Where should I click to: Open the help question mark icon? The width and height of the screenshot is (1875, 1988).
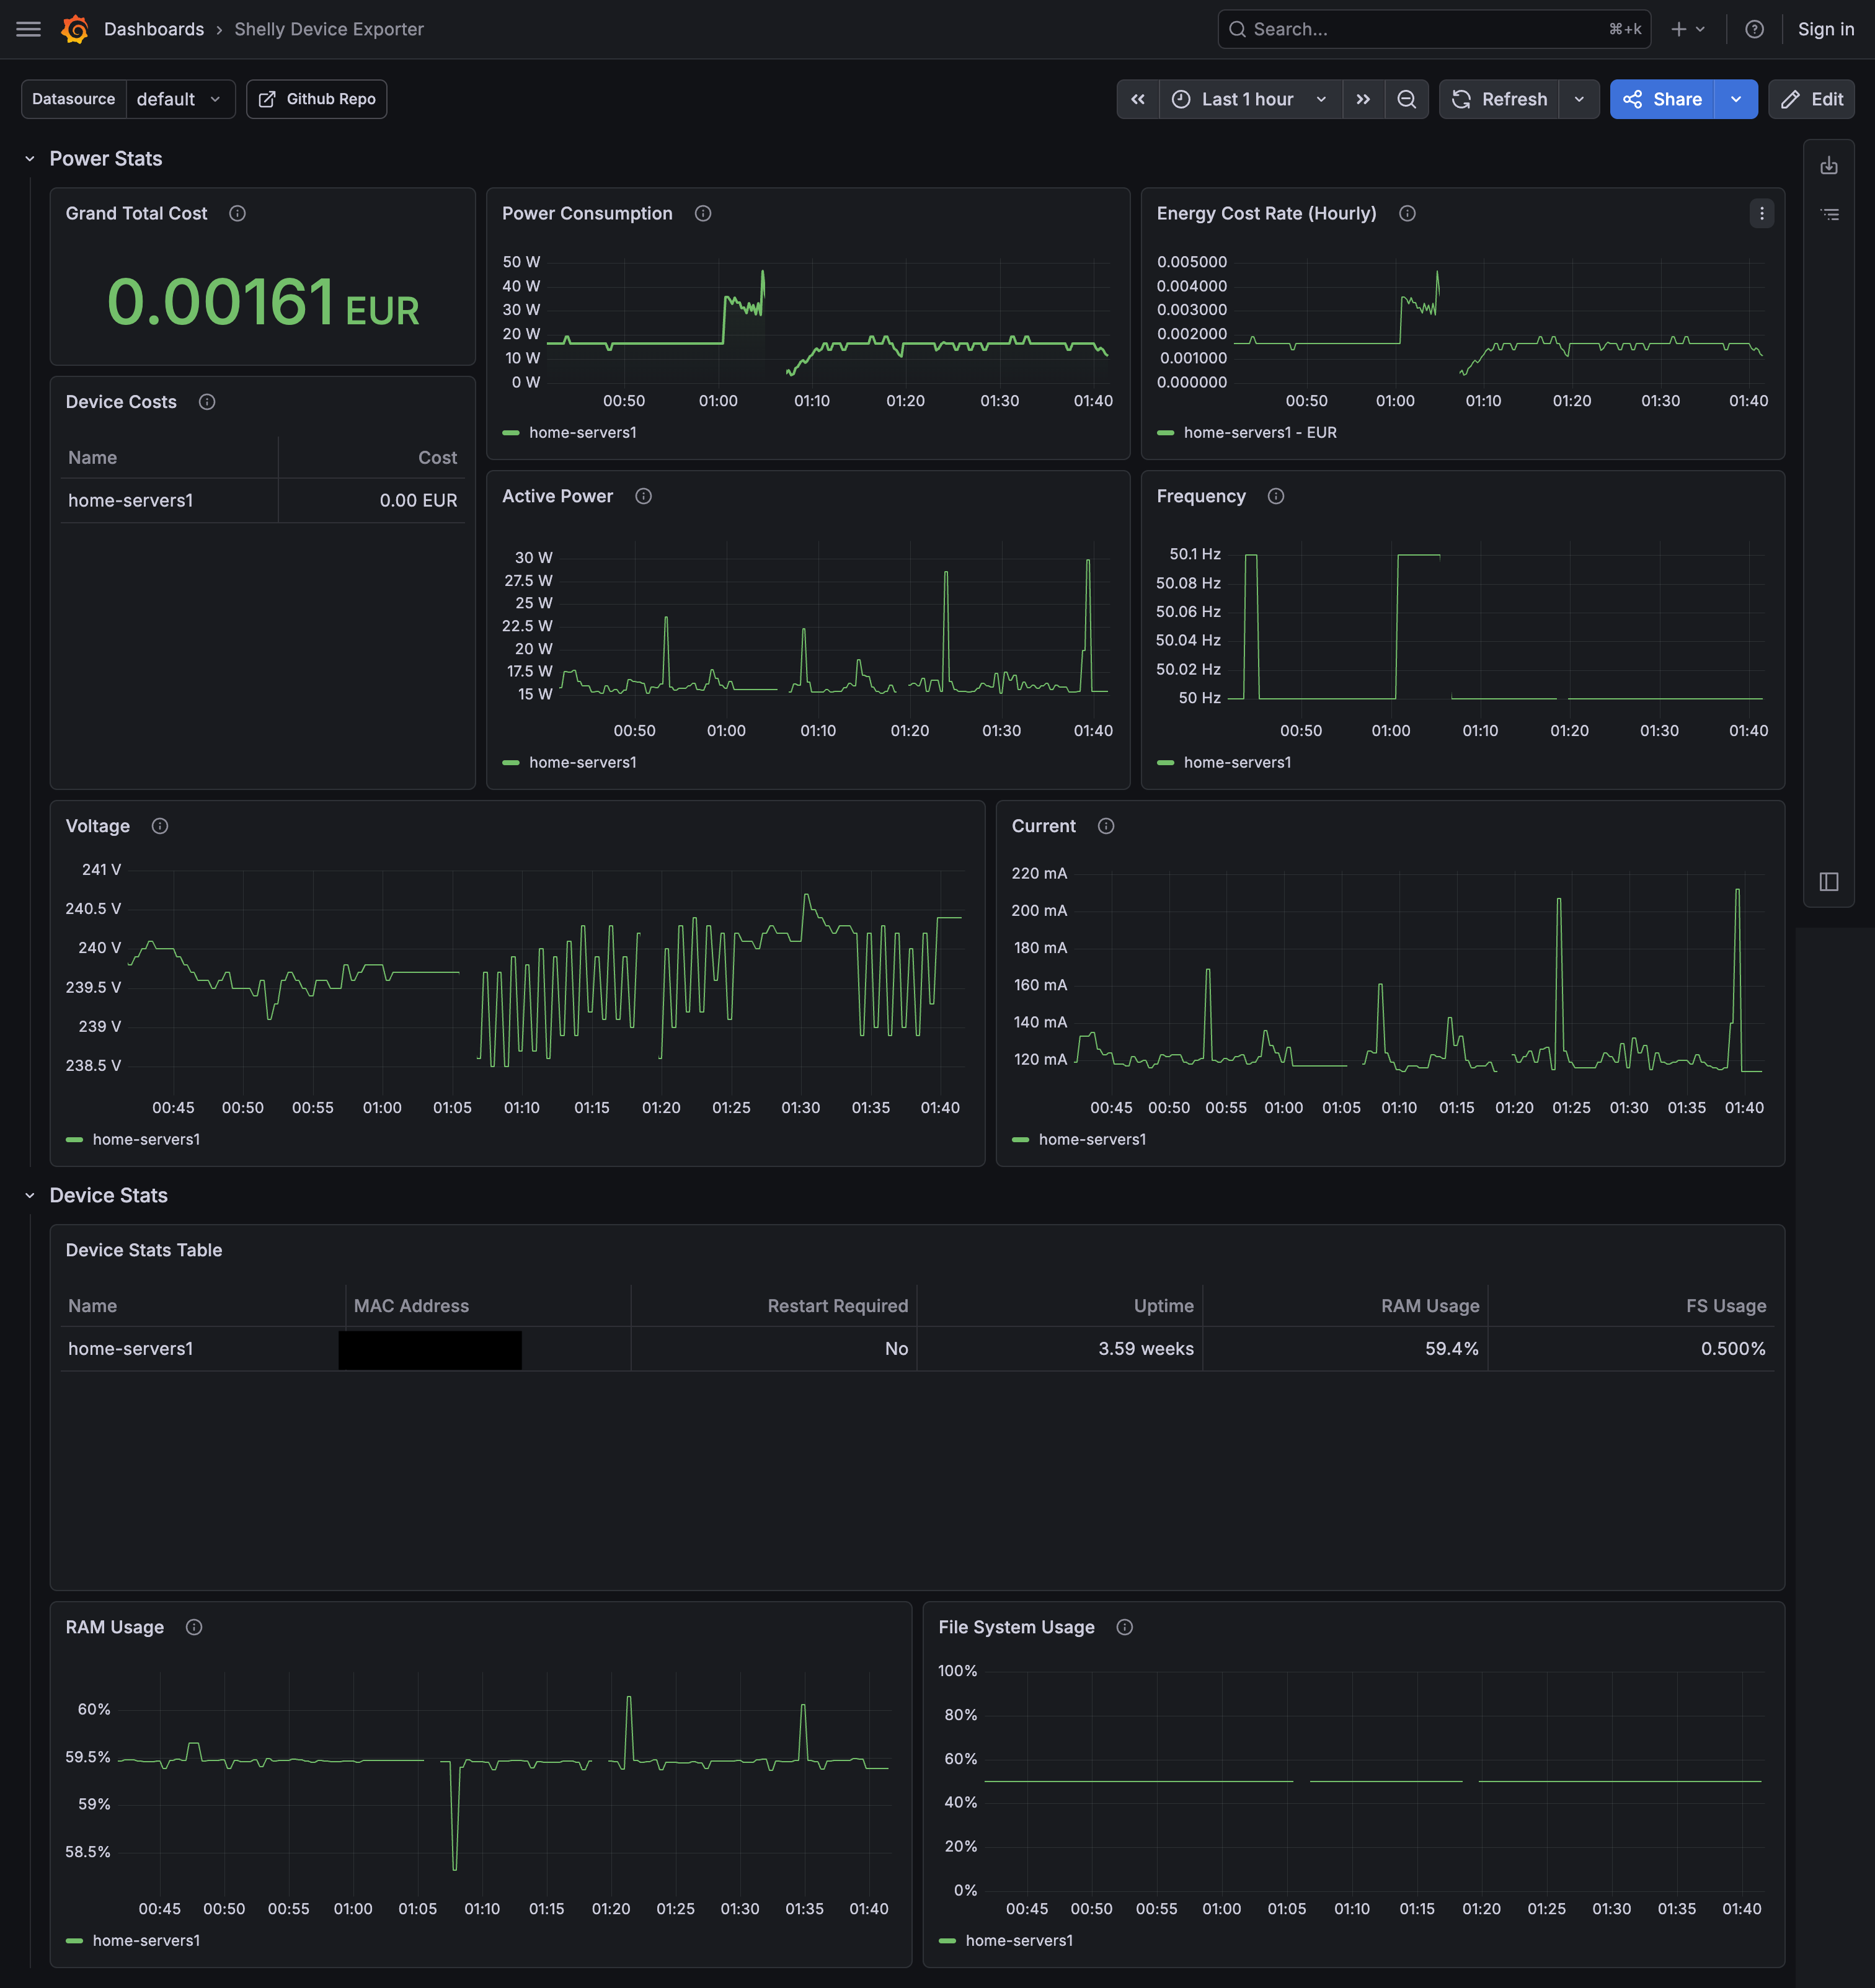tap(1754, 29)
